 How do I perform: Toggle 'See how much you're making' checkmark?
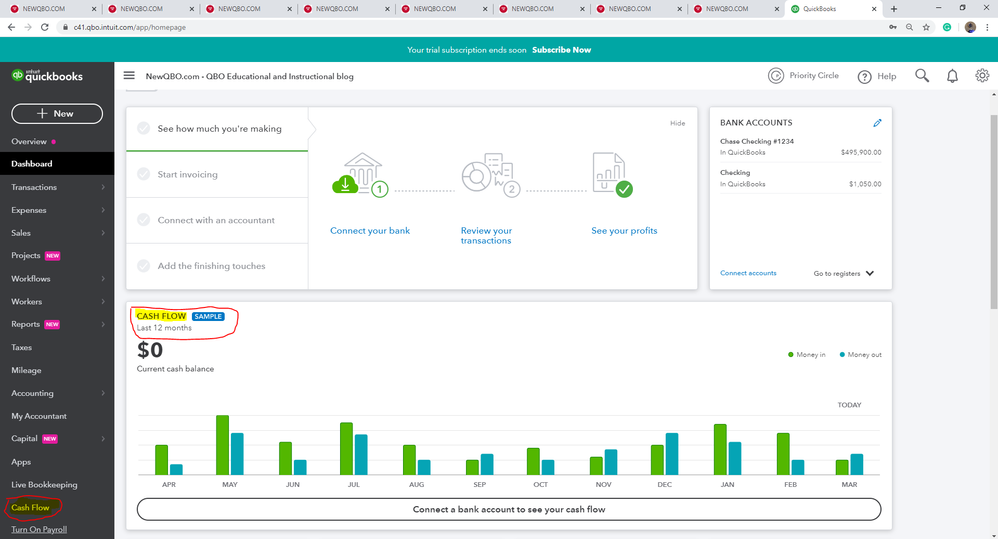144,129
